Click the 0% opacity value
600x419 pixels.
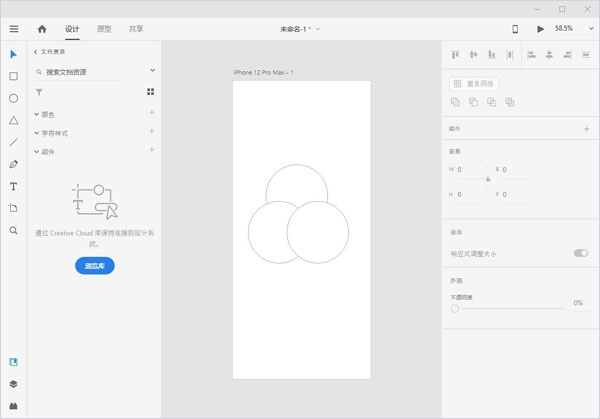coord(578,303)
